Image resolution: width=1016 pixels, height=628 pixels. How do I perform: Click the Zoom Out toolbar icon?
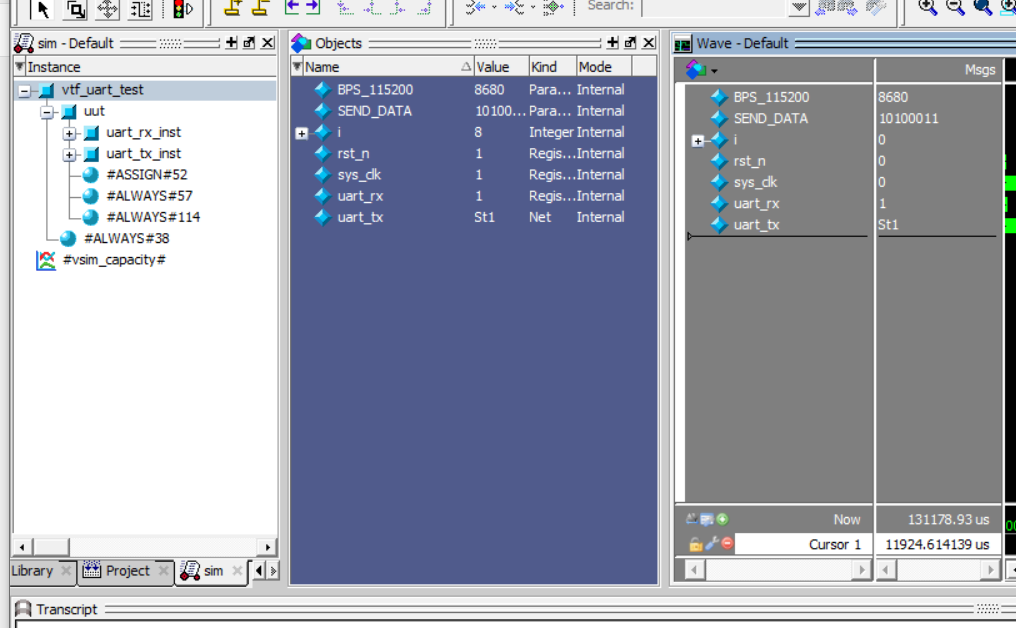pyautogui.click(x=953, y=7)
